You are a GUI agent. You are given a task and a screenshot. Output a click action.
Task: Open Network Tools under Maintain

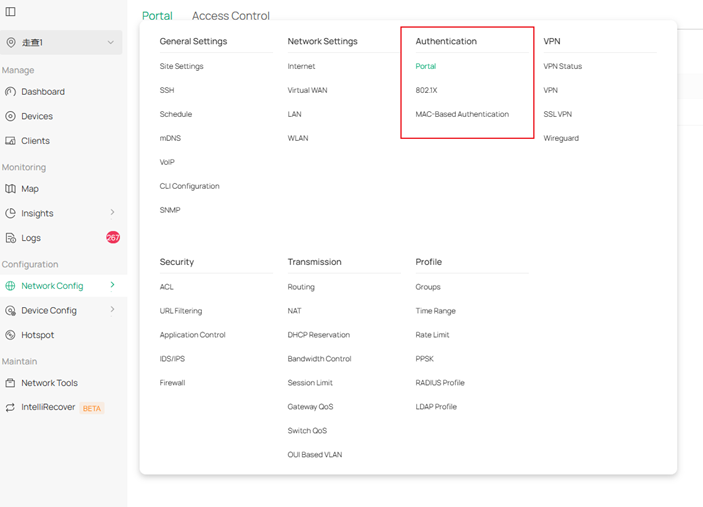[50, 383]
